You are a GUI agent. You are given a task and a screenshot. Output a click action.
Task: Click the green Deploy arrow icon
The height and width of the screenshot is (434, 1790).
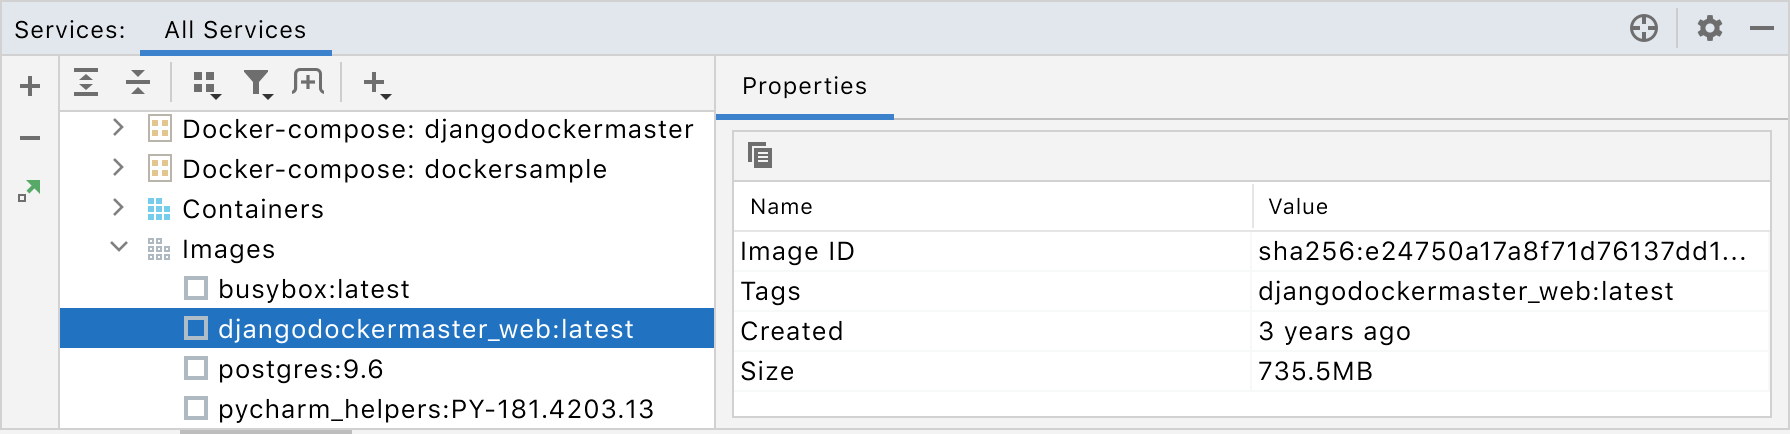(x=30, y=190)
